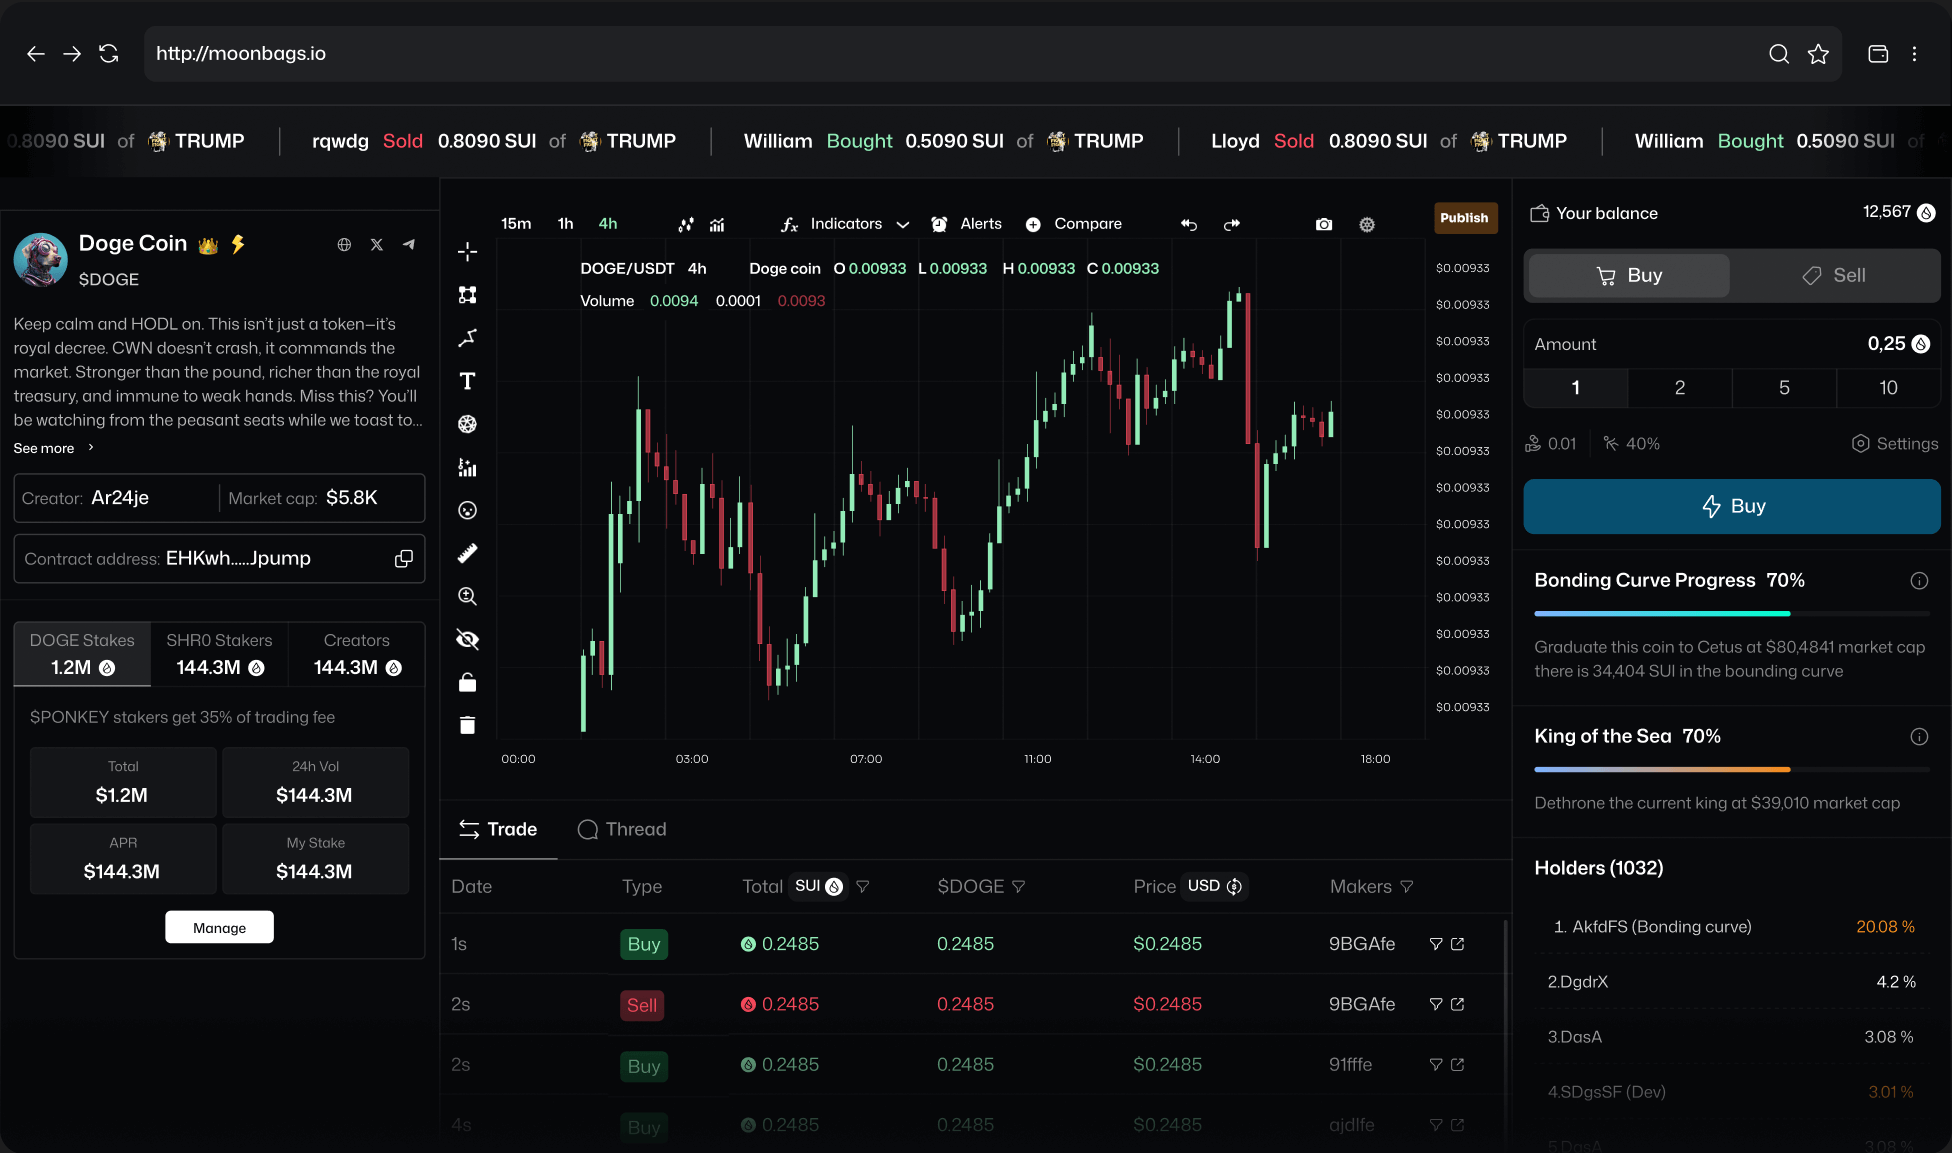Image resolution: width=1952 pixels, height=1153 pixels.
Task: Take chart snapshot with camera icon
Action: (x=1324, y=224)
